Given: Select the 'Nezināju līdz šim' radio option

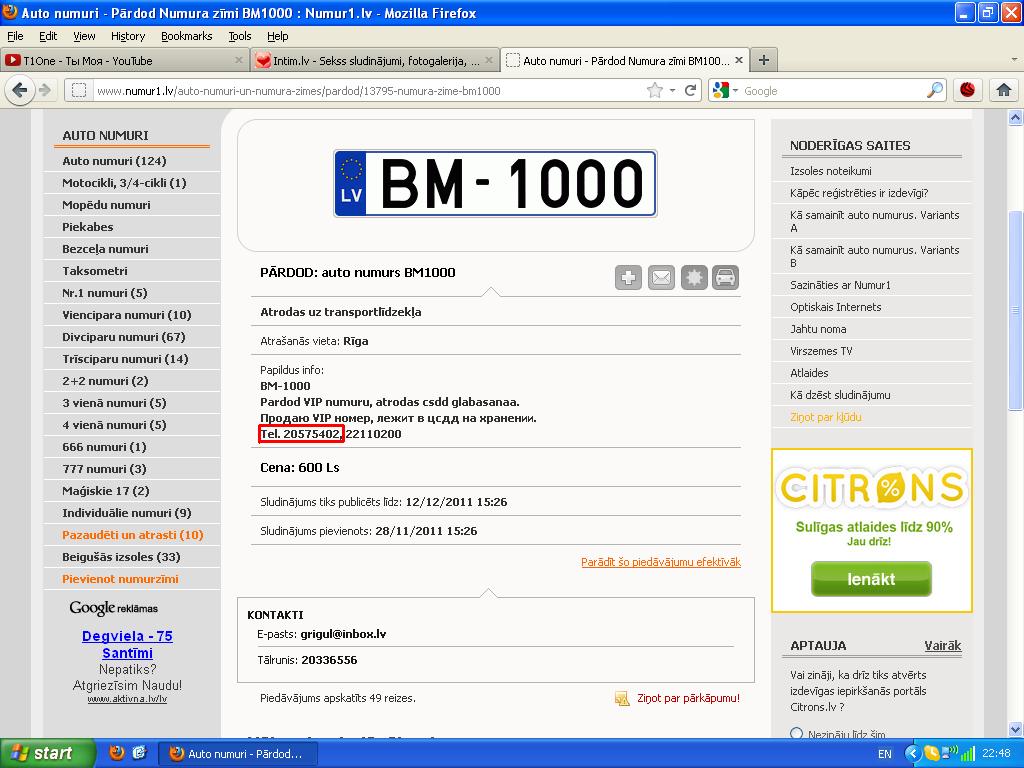Looking at the screenshot, I should click(797, 734).
